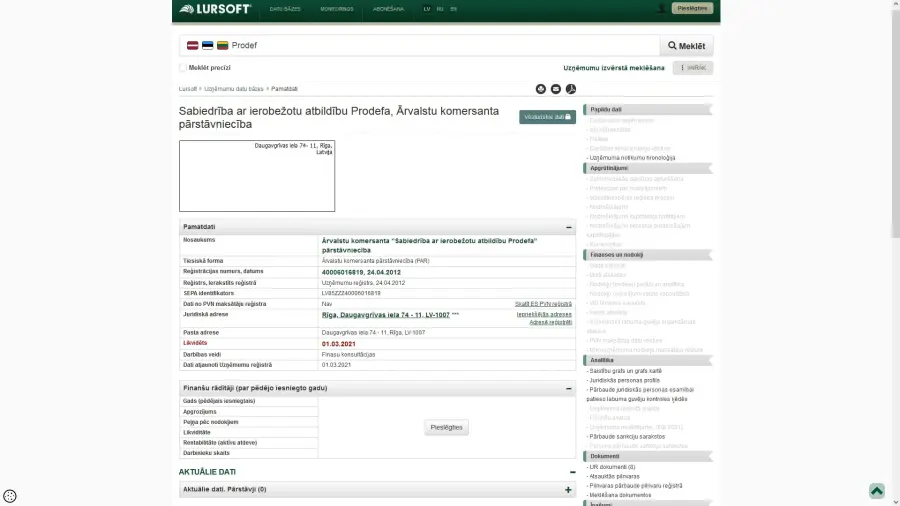
Task: Click the Meklēt search button
Action: [x=686, y=46]
